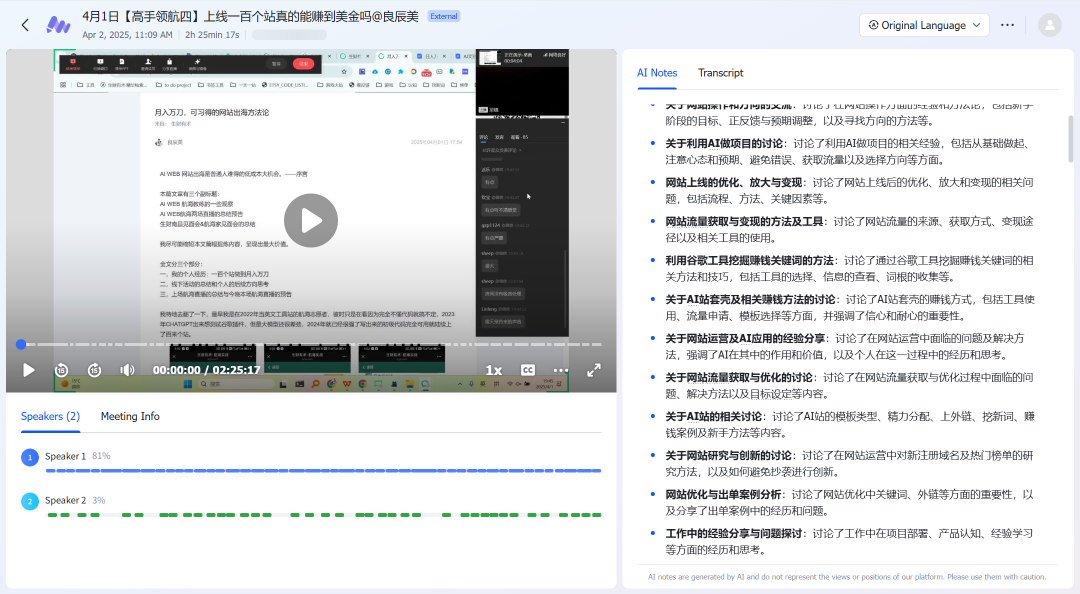Rewind 15 seconds

coord(61,370)
